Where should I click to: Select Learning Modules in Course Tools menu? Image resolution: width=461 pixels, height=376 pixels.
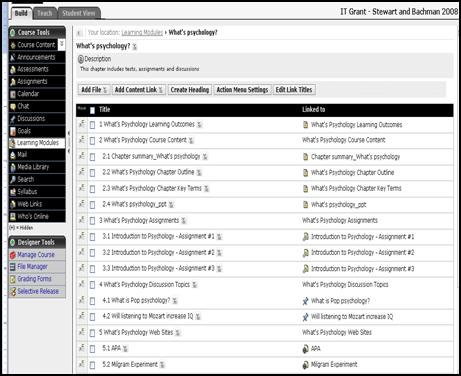coord(37,143)
